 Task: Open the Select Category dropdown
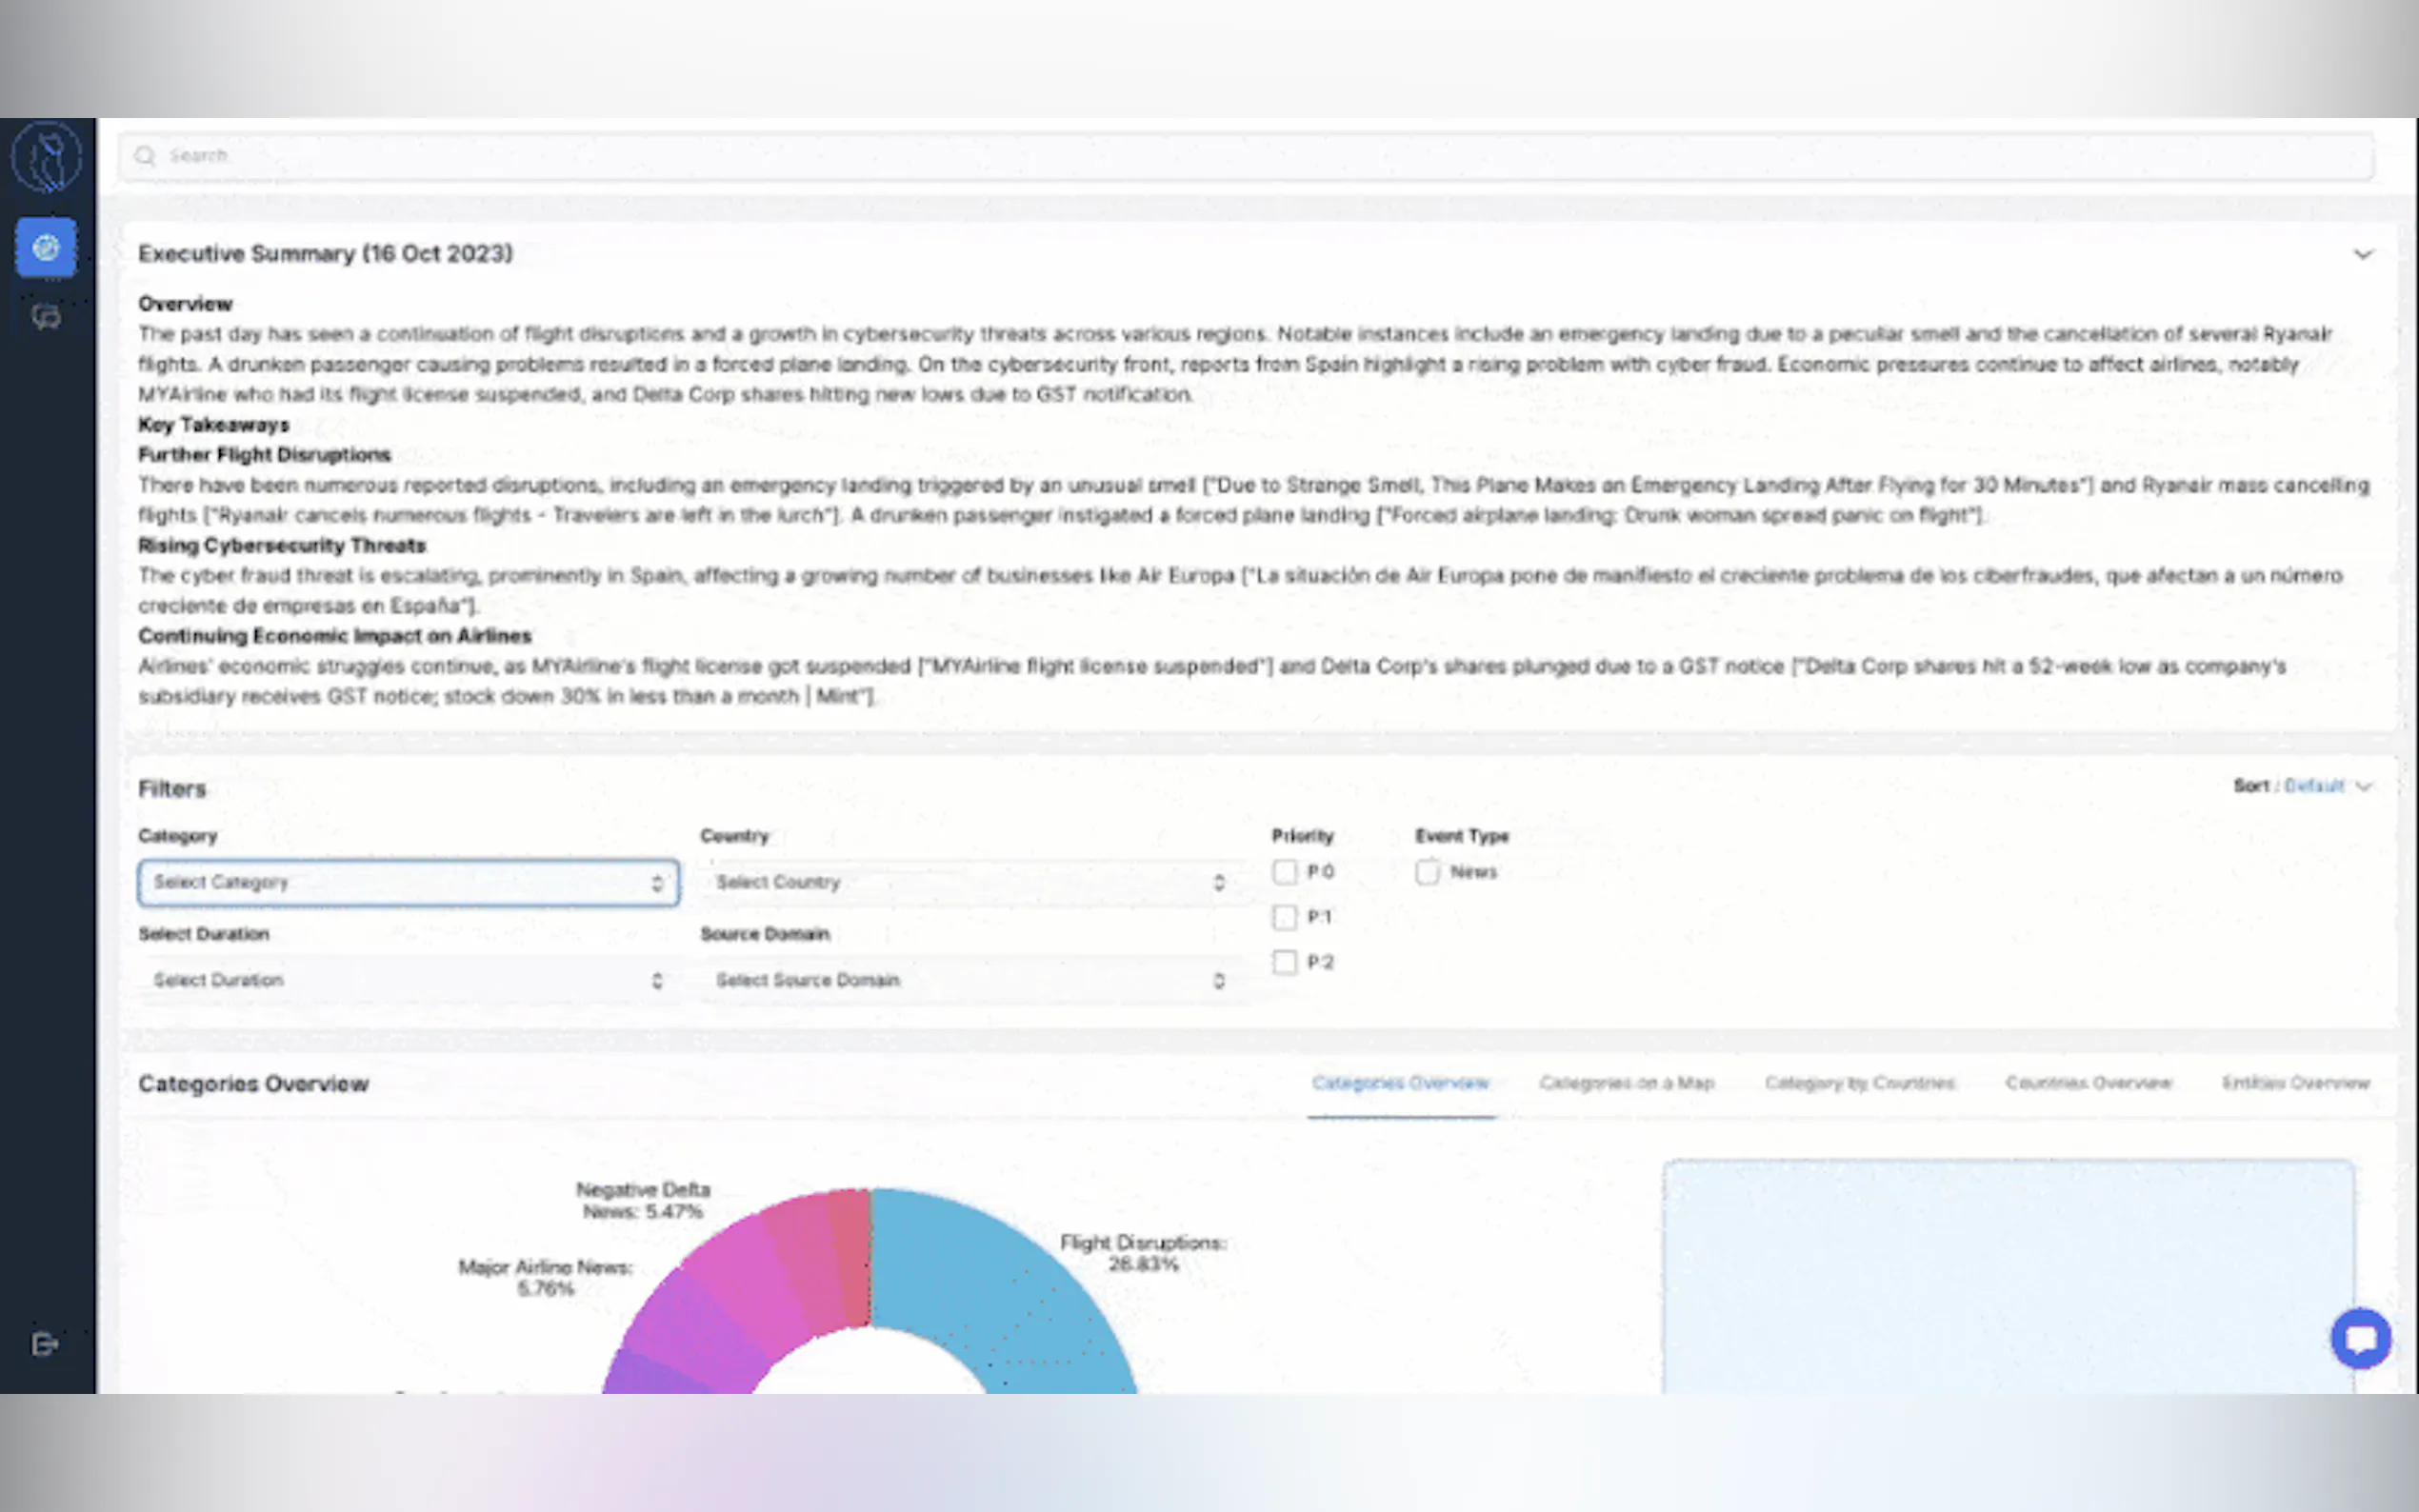click(x=408, y=883)
